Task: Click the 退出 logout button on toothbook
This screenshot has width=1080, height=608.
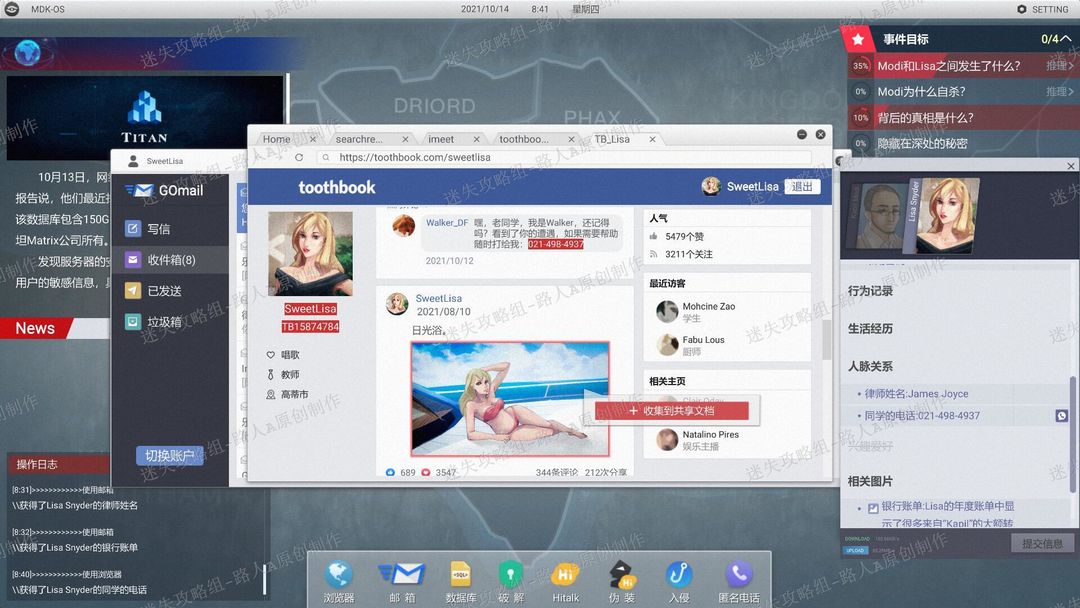Action: (802, 187)
